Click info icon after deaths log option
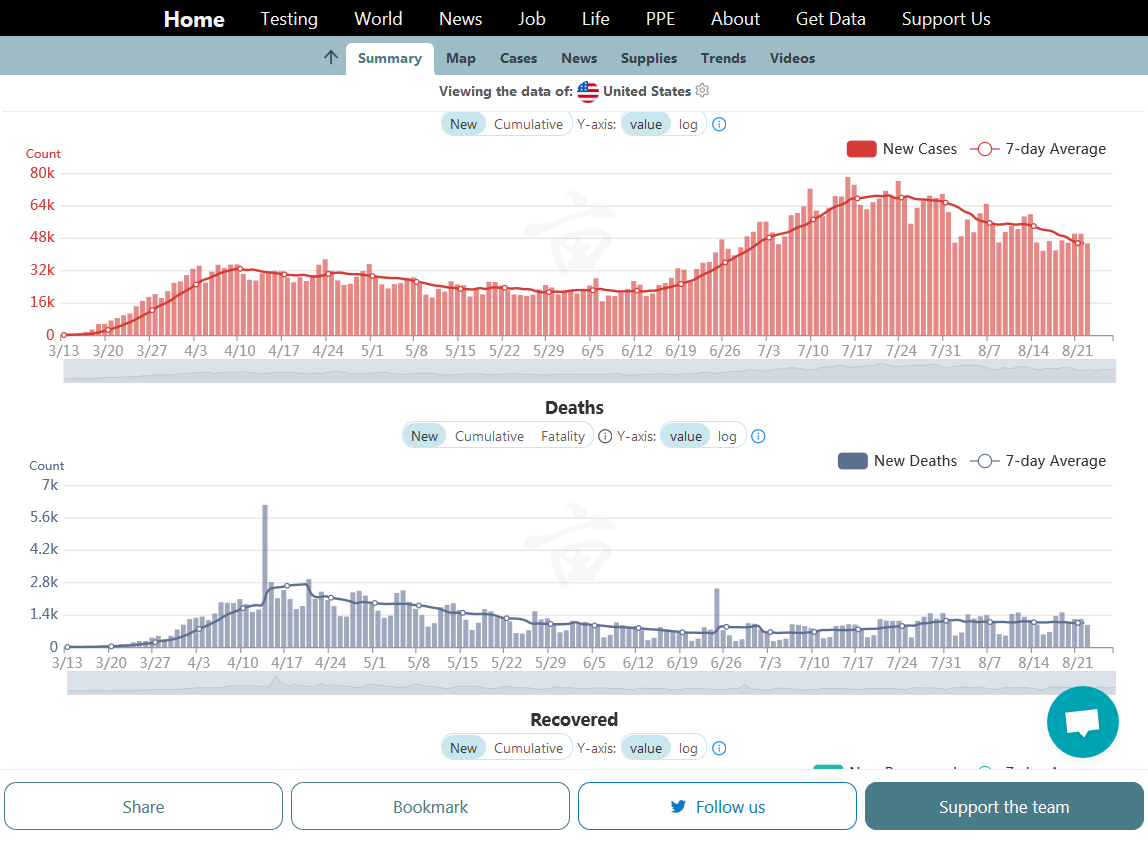This screenshot has width=1148, height=842. (x=758, y=437)
